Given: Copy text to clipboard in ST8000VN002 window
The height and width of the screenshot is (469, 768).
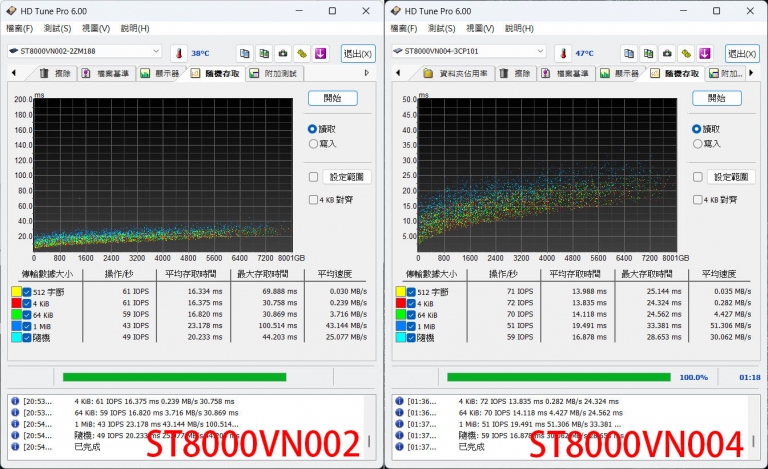Looking at the screenshot, I should click(x=245, y=53).
